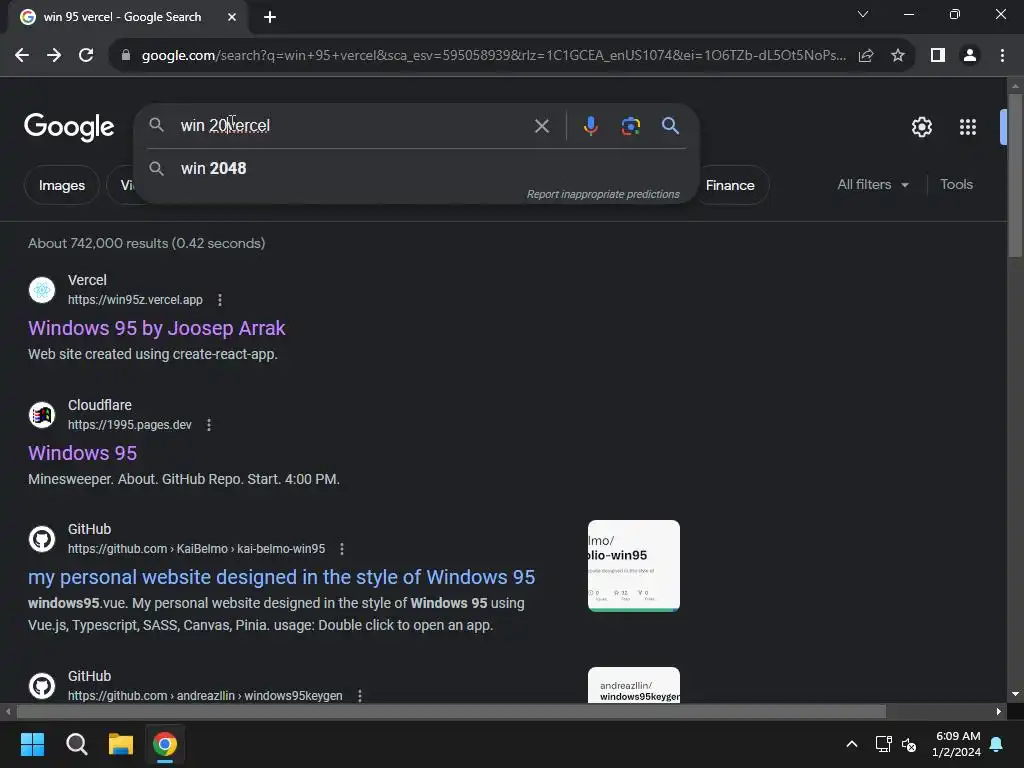The image size is (1024, 768).
Task: Close the 'win 95 vercel' tab
Action: click(x=232, y=17)
